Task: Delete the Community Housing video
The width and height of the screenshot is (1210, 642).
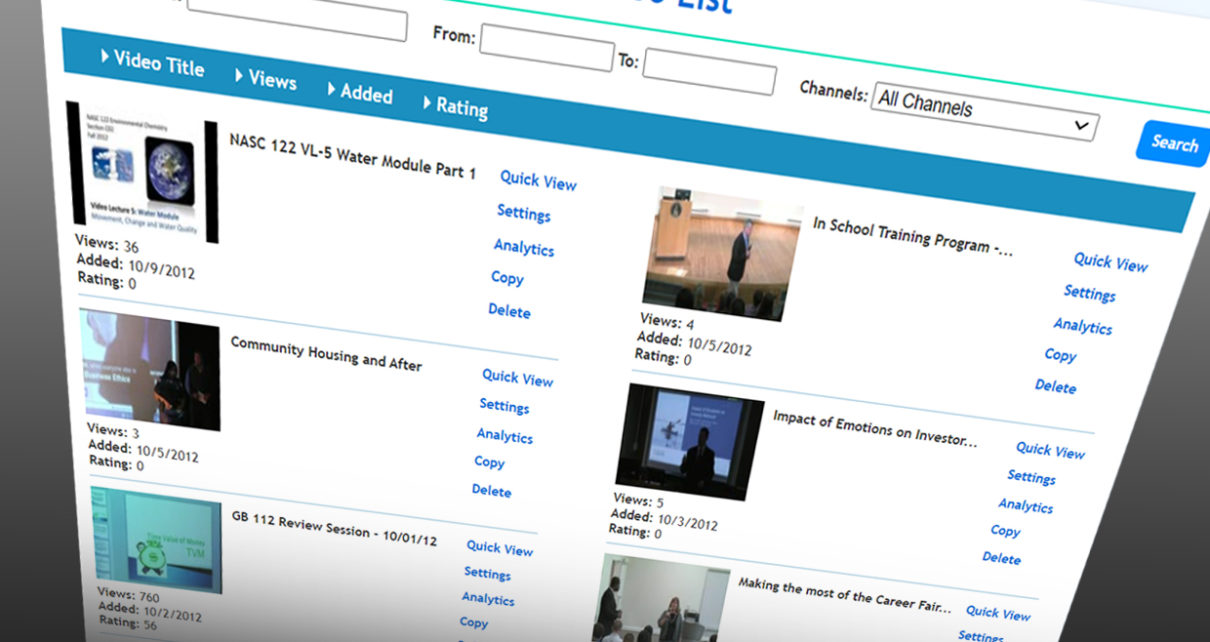Action: [491, 490]
